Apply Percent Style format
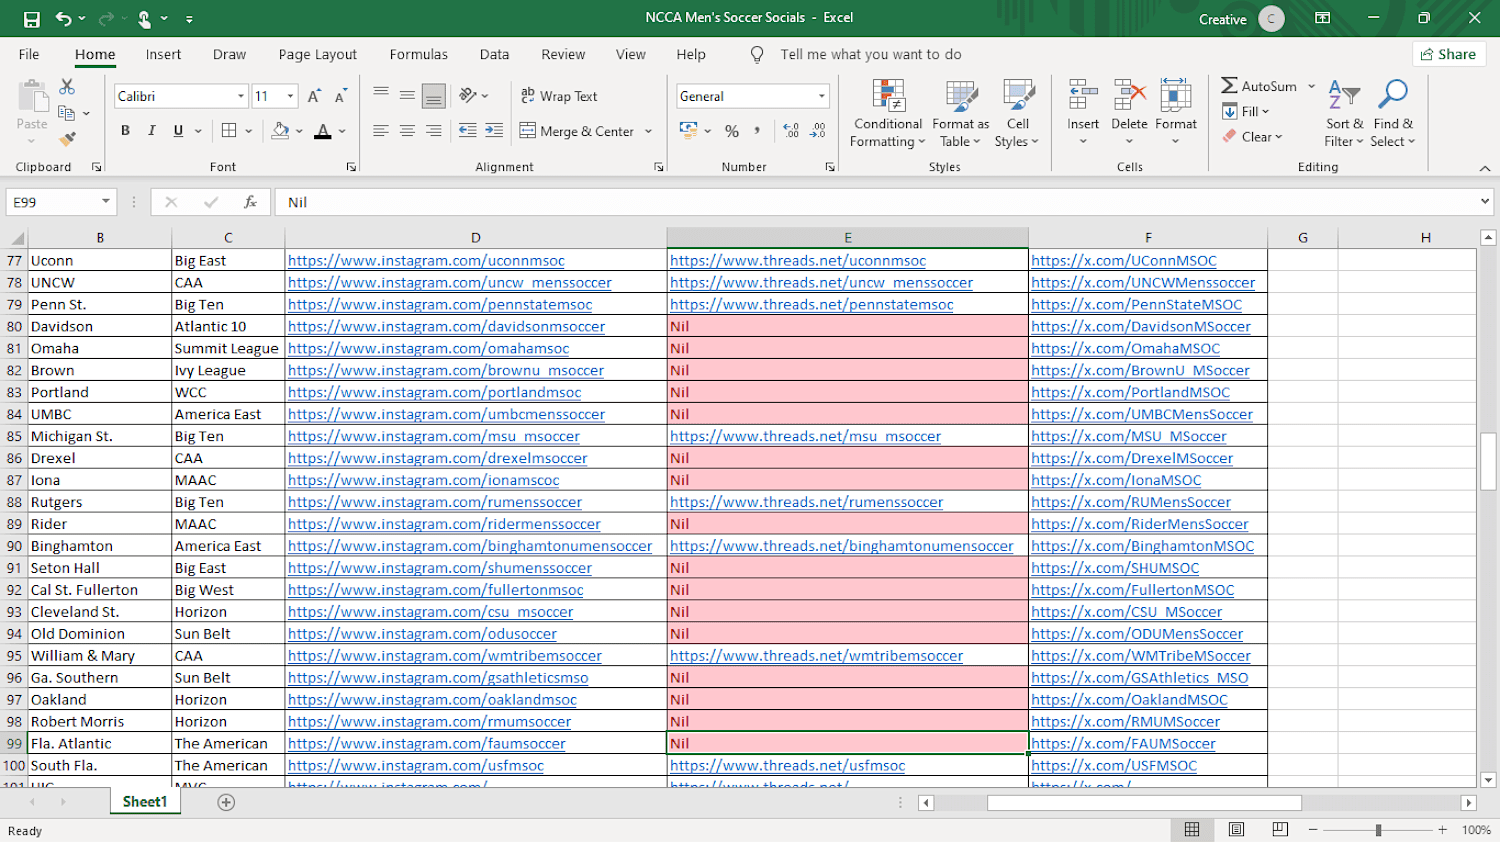Viewport: 1500px width, 843px height. click(x=732, y=131)
